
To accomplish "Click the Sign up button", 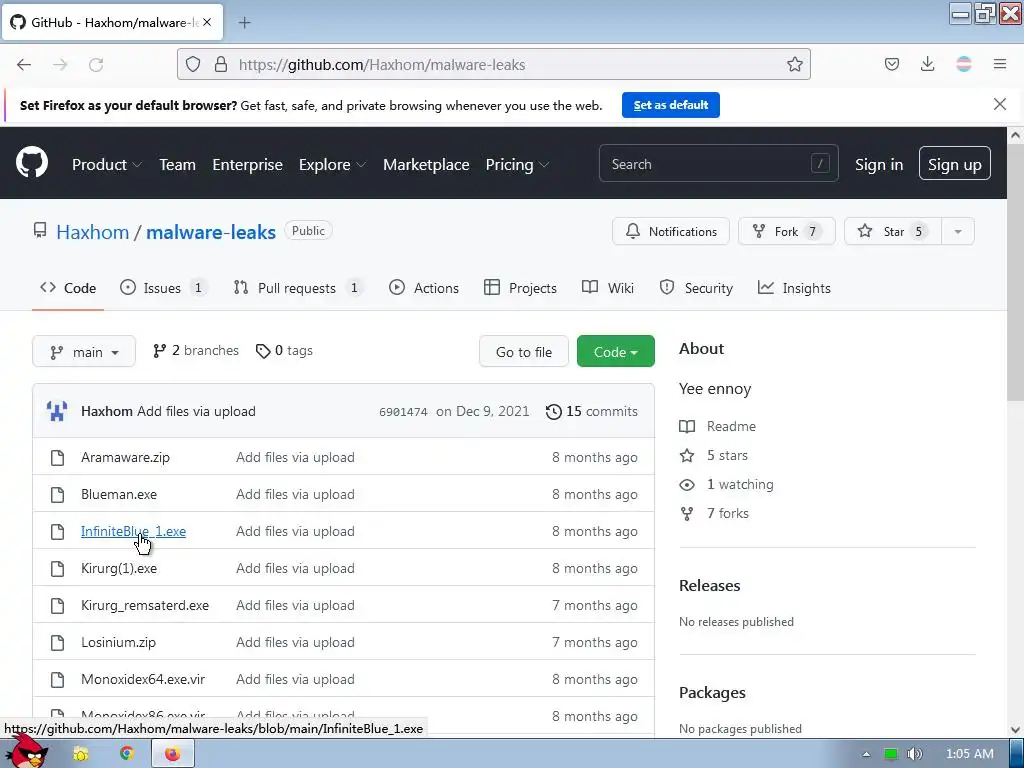I will tap(954, 164).
